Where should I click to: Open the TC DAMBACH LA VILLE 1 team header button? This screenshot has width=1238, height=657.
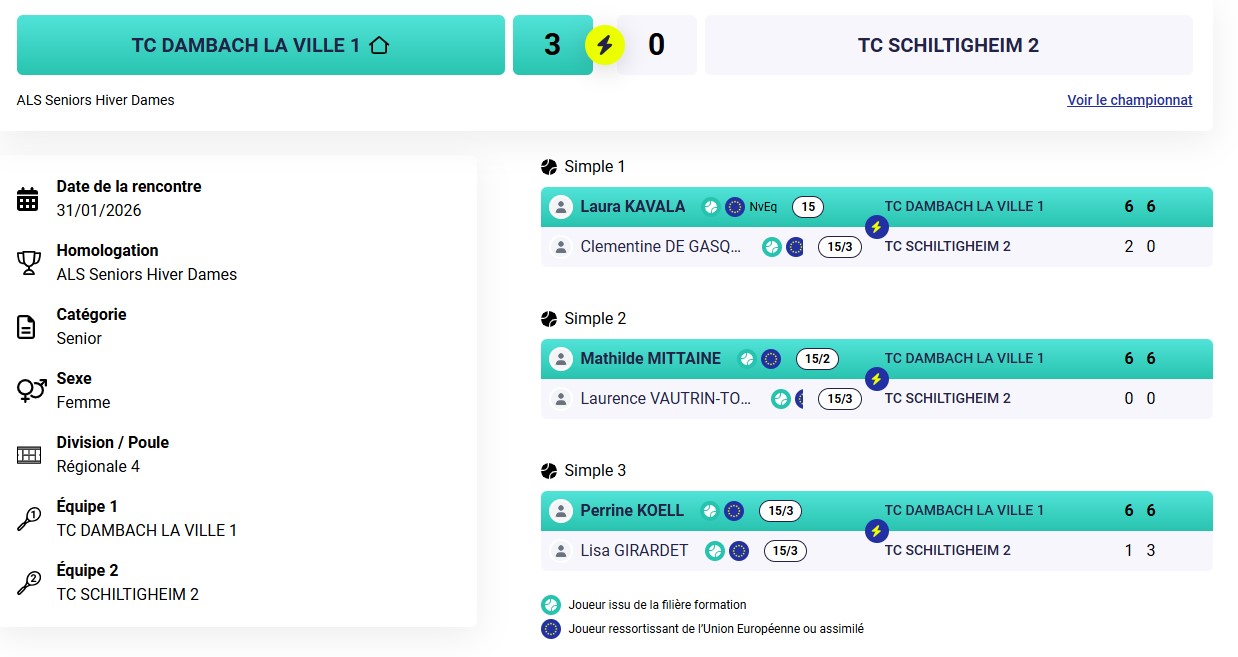point(260,45)
